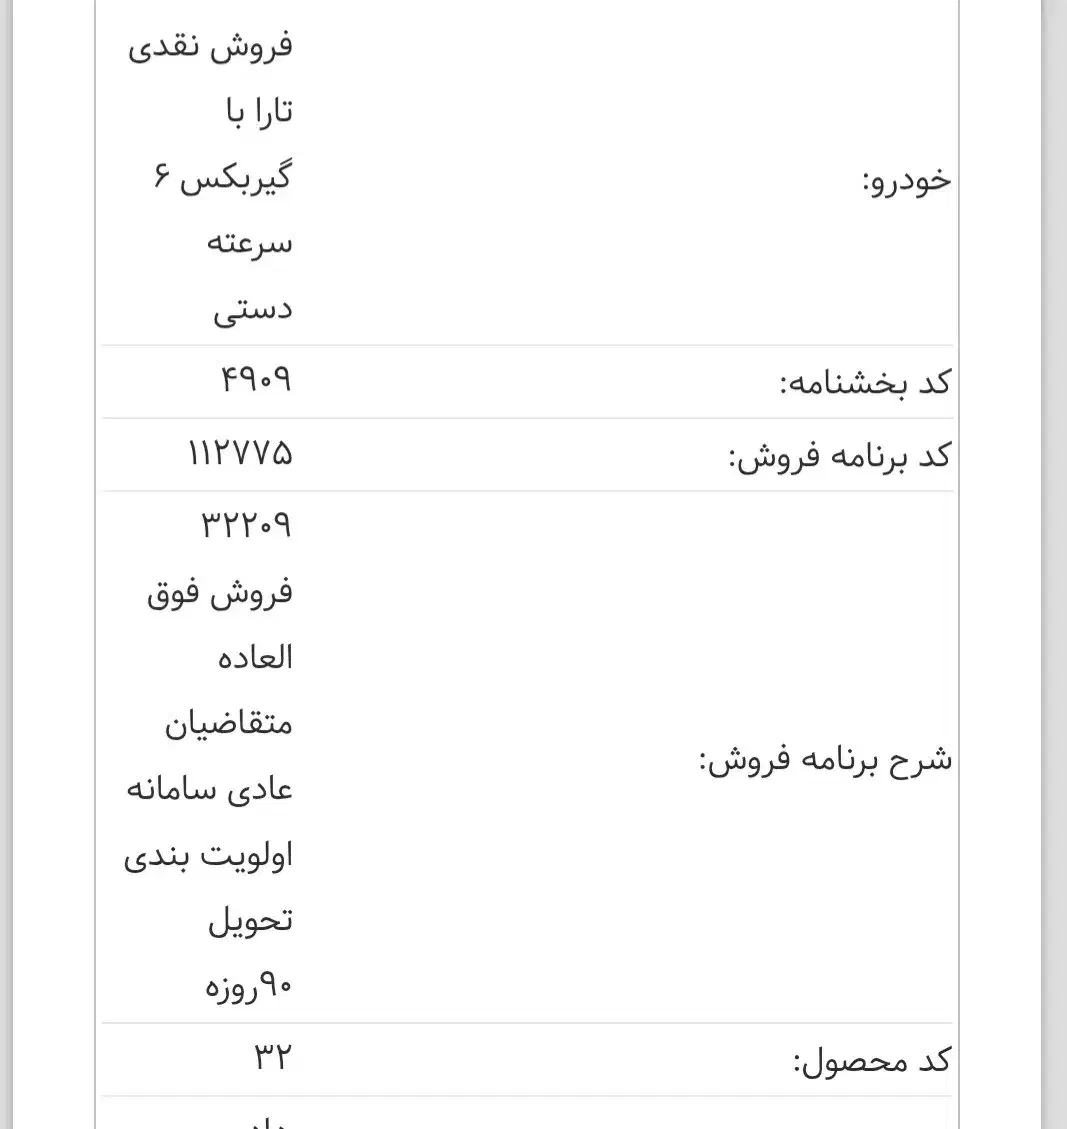1067x1129 pixels.
Task: Click the "کد برنامه فروش:" label
Action: 839,456
